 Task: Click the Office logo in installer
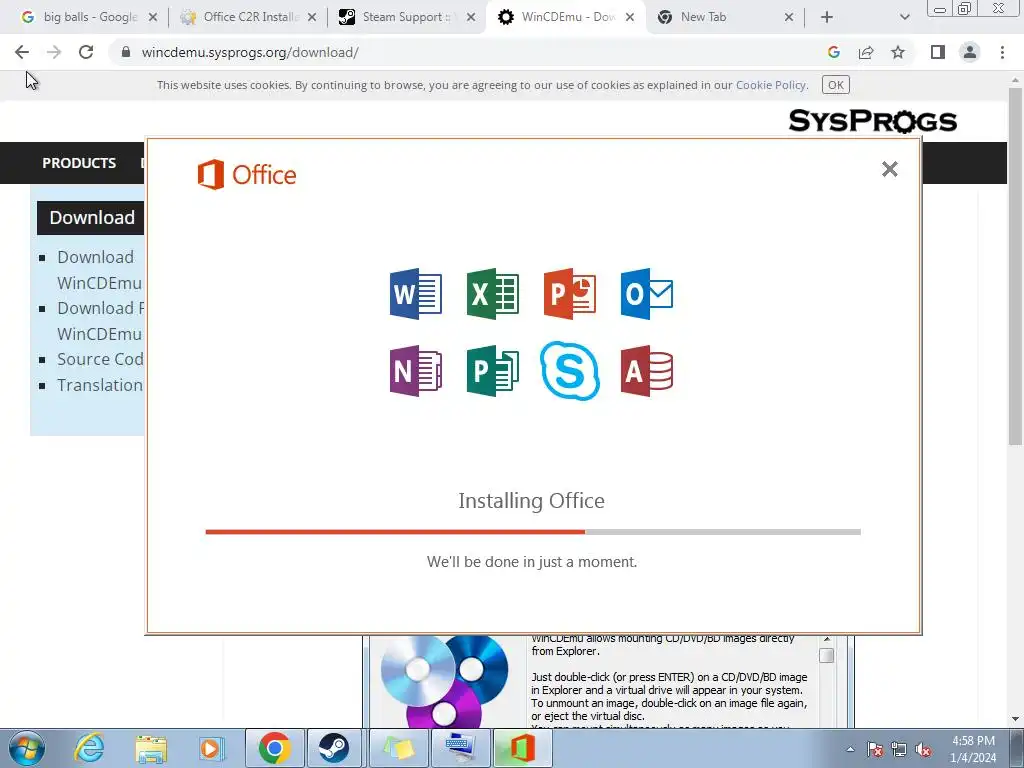click(247, 174)
